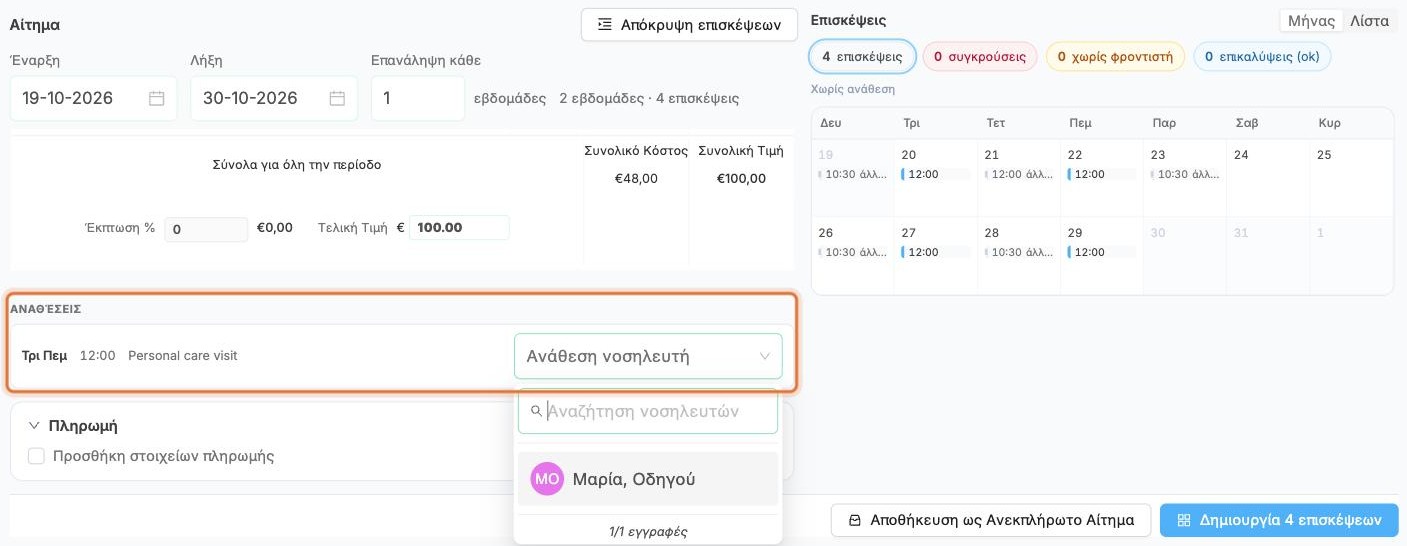Click the Συνολική Τιμή €100,00 value
Viewport: 1407px width, 546px height.
(741, 179)
